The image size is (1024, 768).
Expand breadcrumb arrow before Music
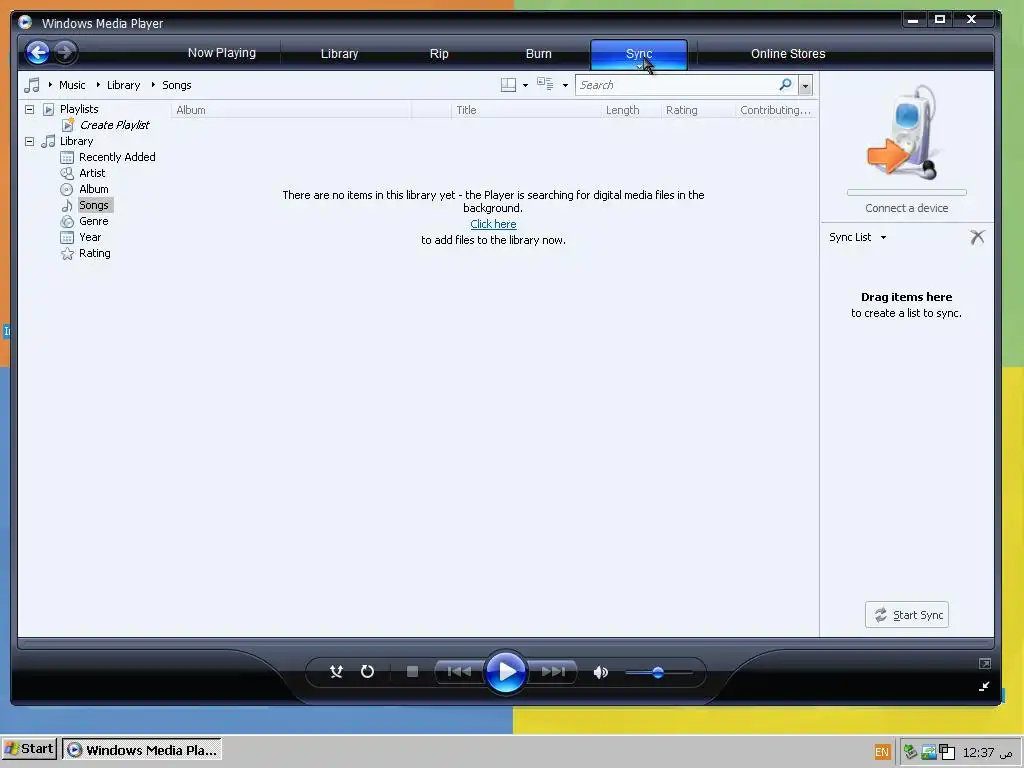tap(50, 84)
